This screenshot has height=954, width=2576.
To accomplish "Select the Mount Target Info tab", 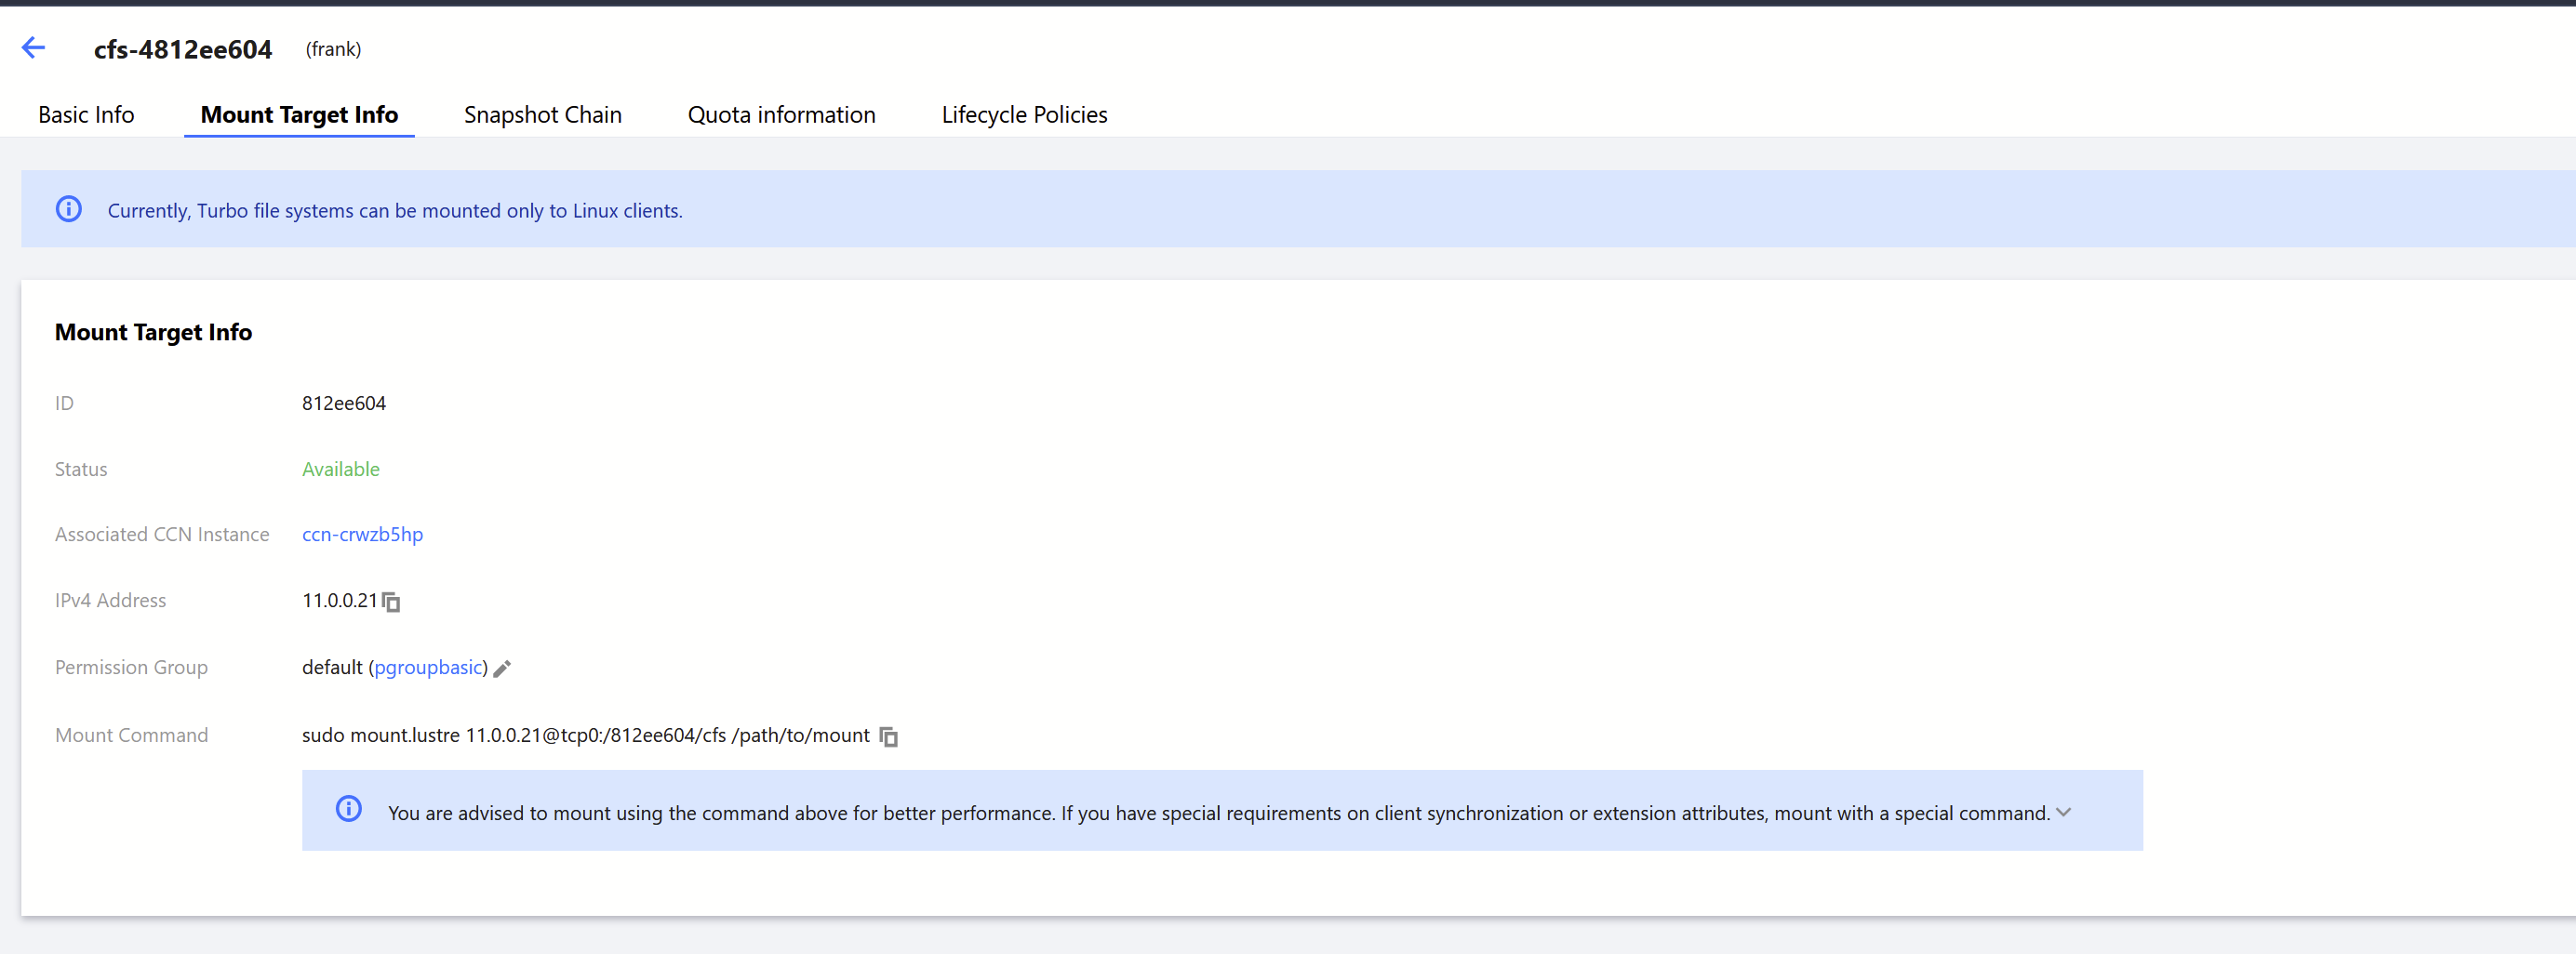I will pos(299,115).
